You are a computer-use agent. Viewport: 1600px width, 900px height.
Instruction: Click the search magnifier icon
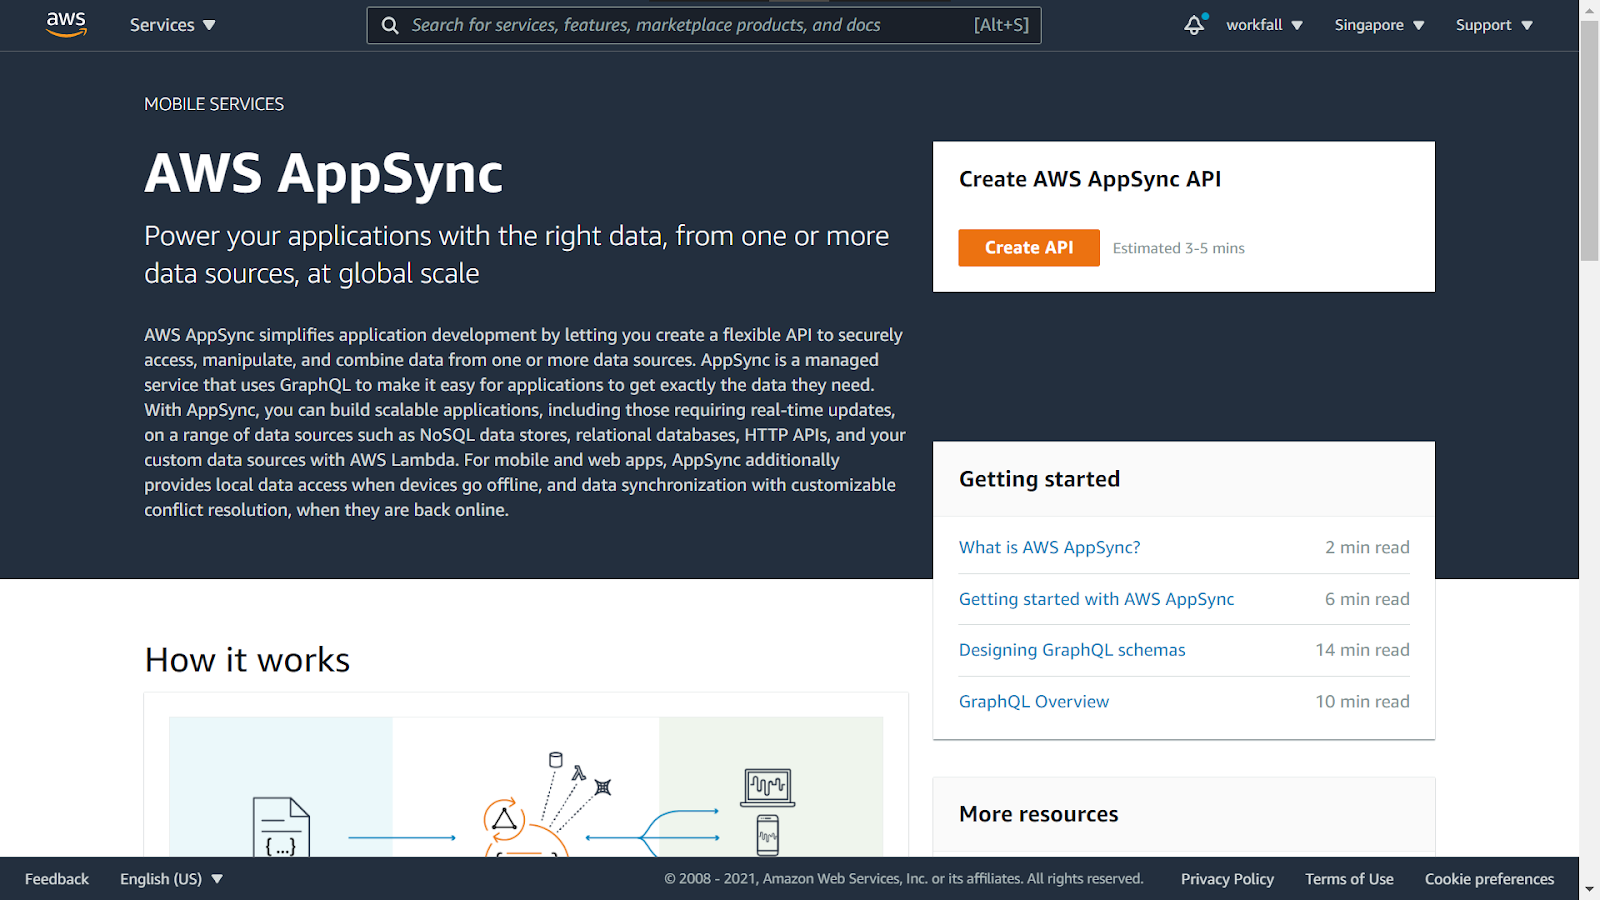(390, 25)
